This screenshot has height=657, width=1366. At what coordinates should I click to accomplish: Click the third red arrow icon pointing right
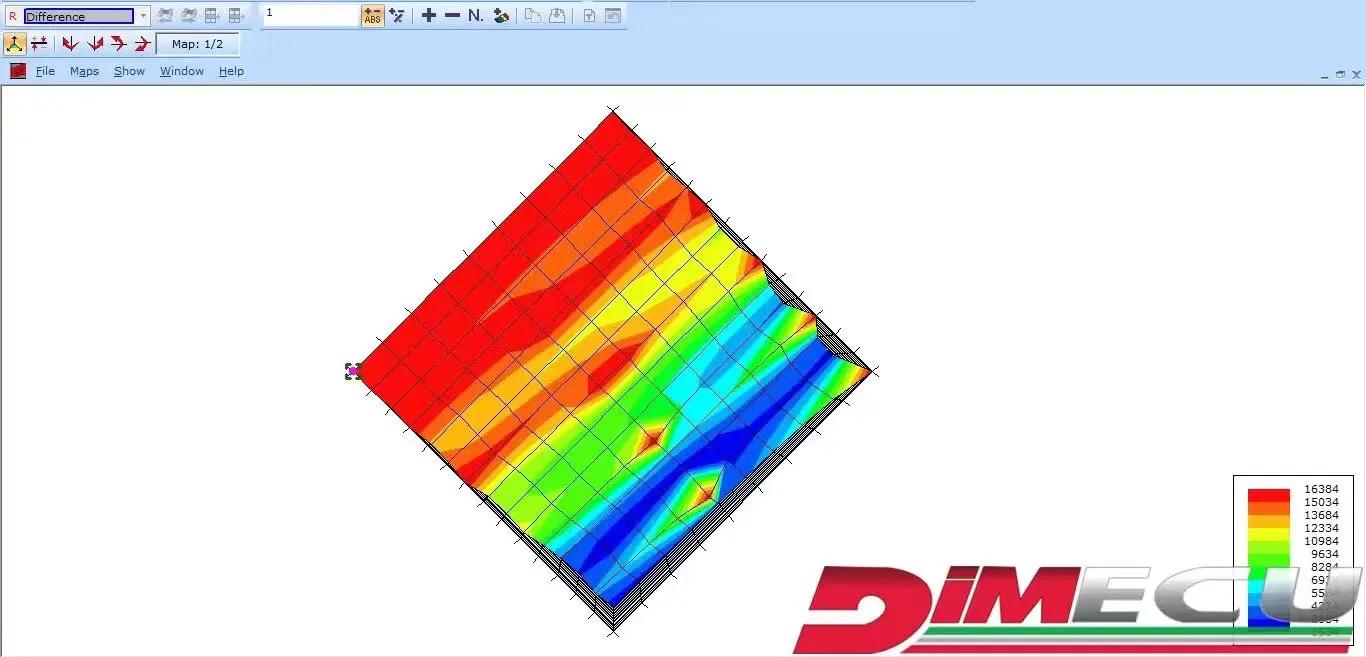[119, 44]
